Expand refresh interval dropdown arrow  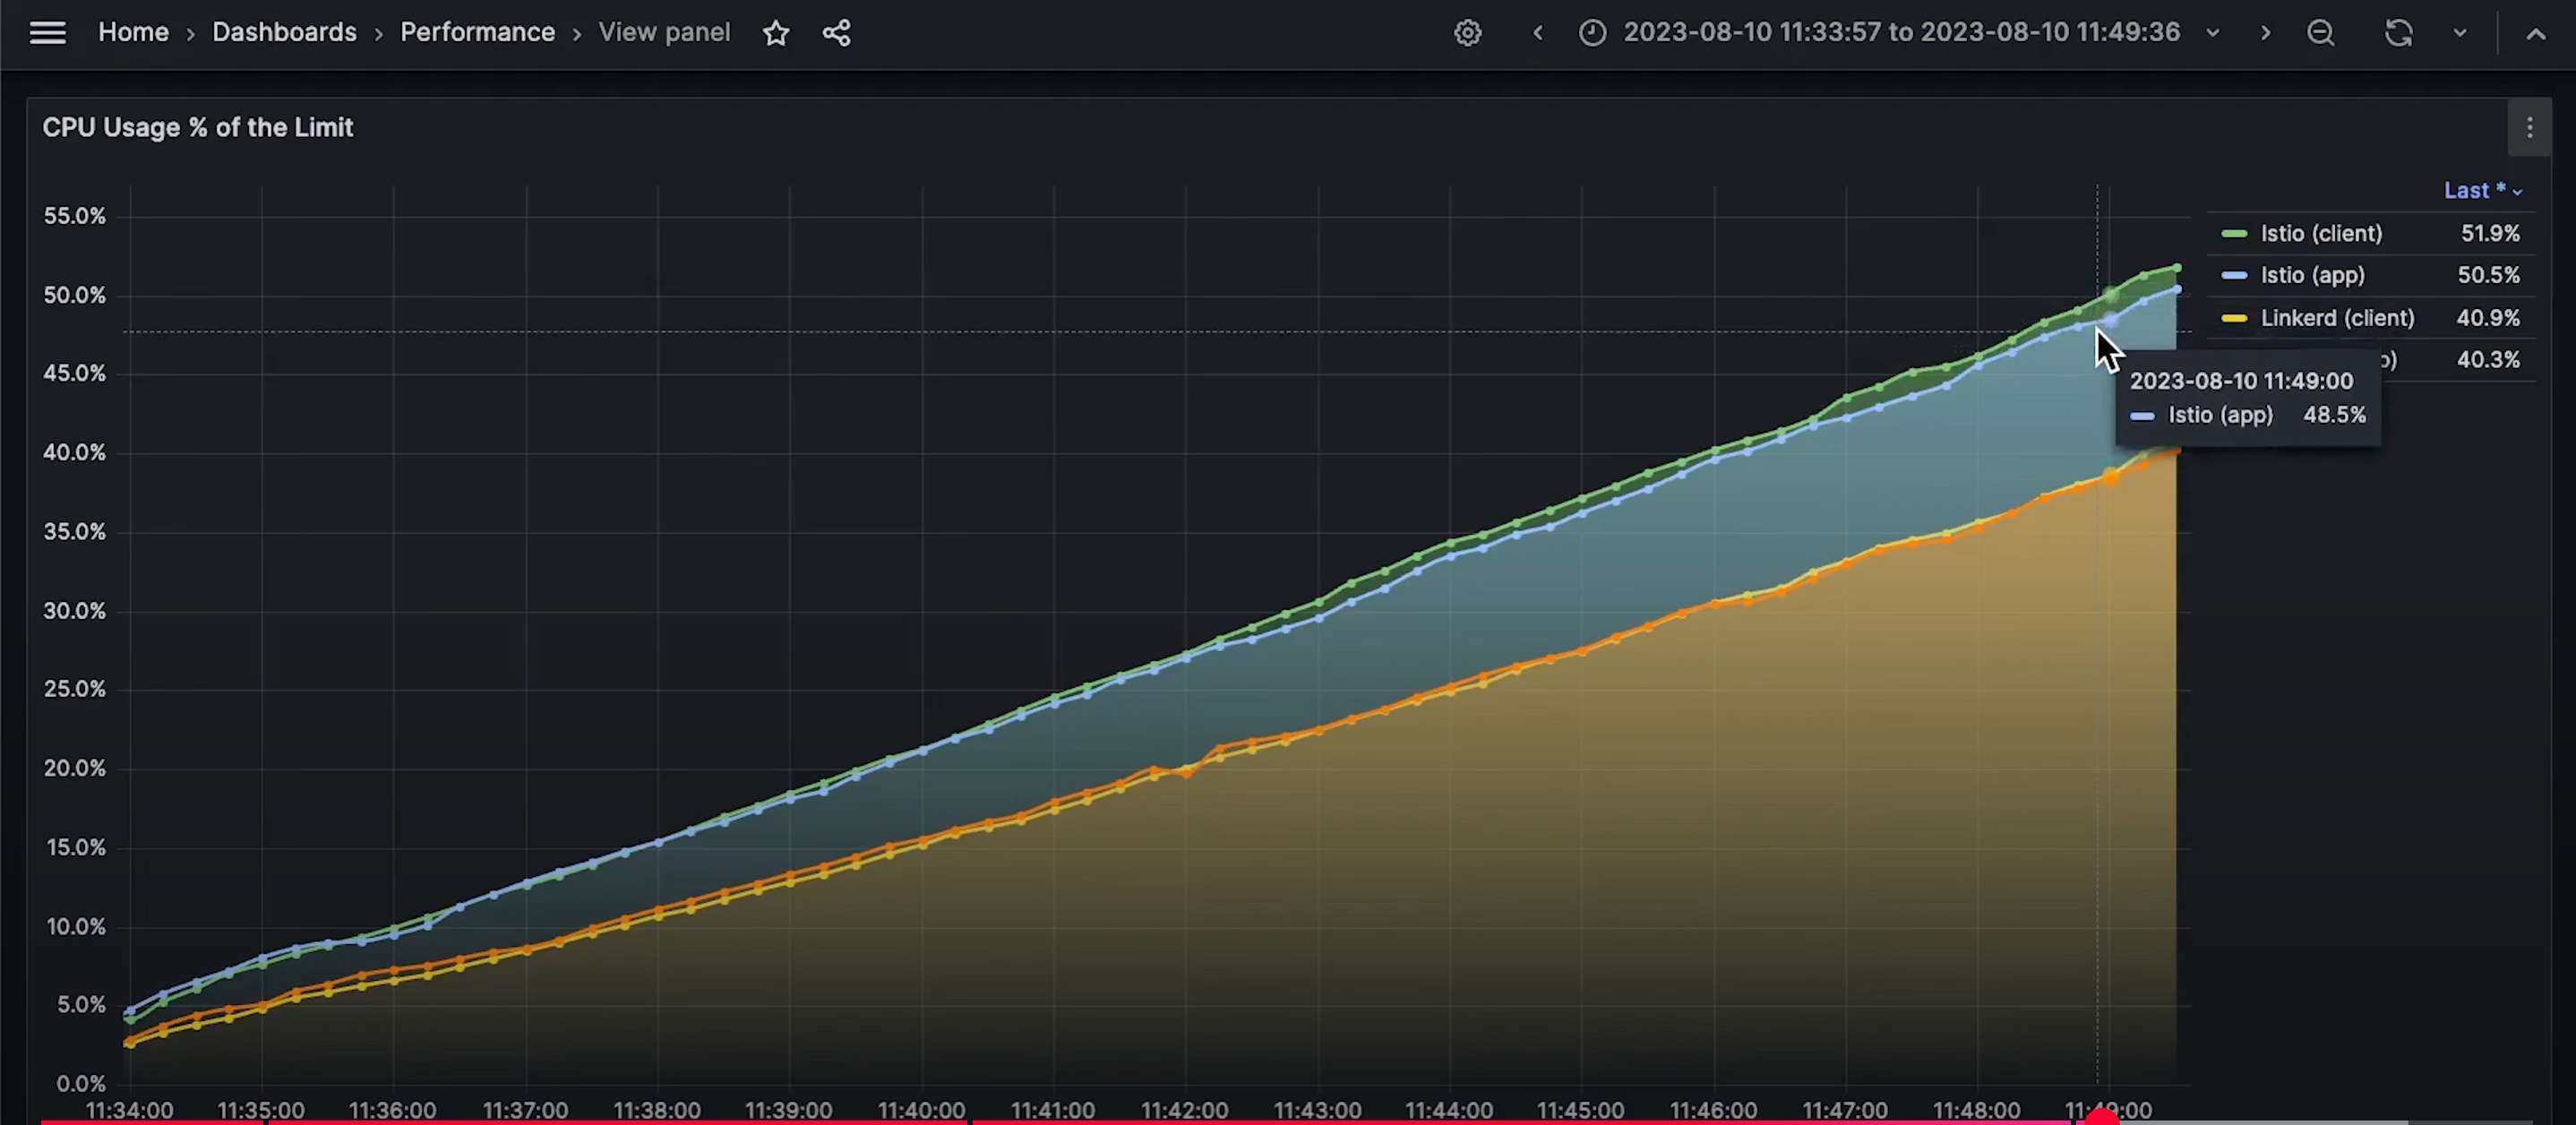click(2460, 33)
